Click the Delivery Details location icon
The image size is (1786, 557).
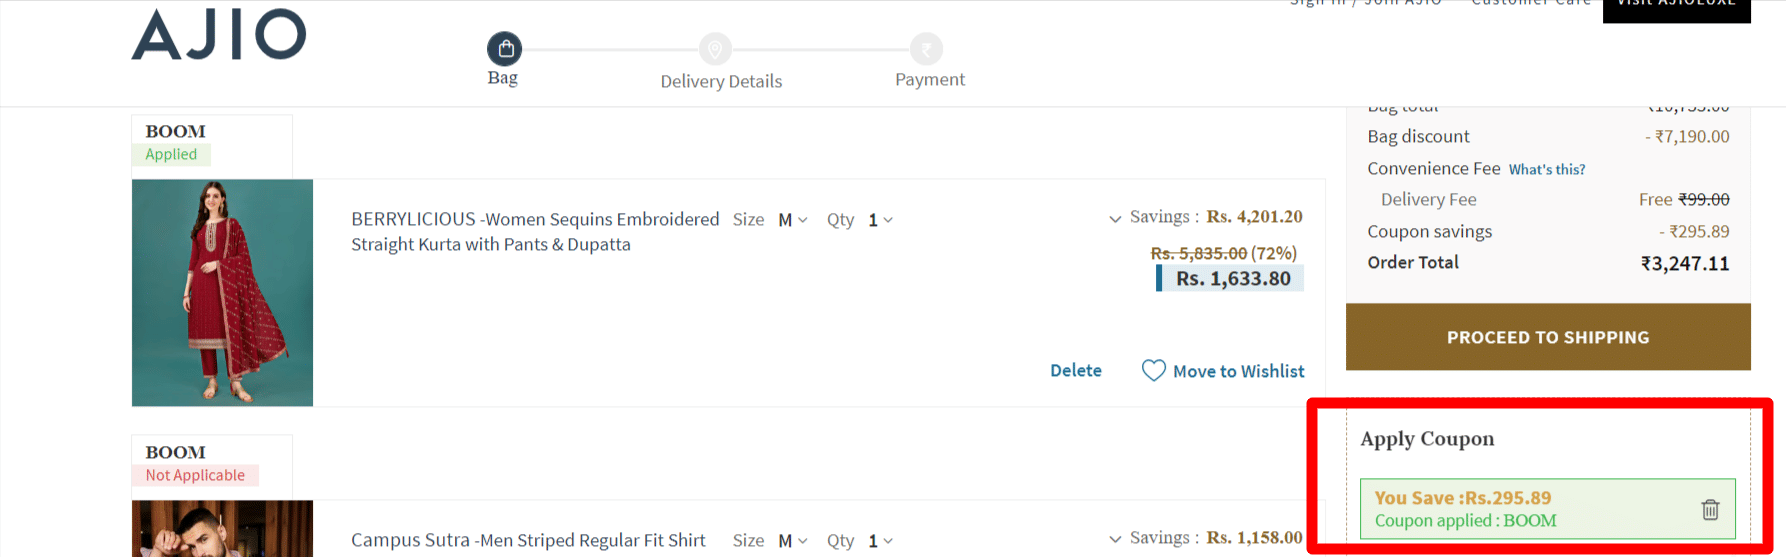[715, 48]
